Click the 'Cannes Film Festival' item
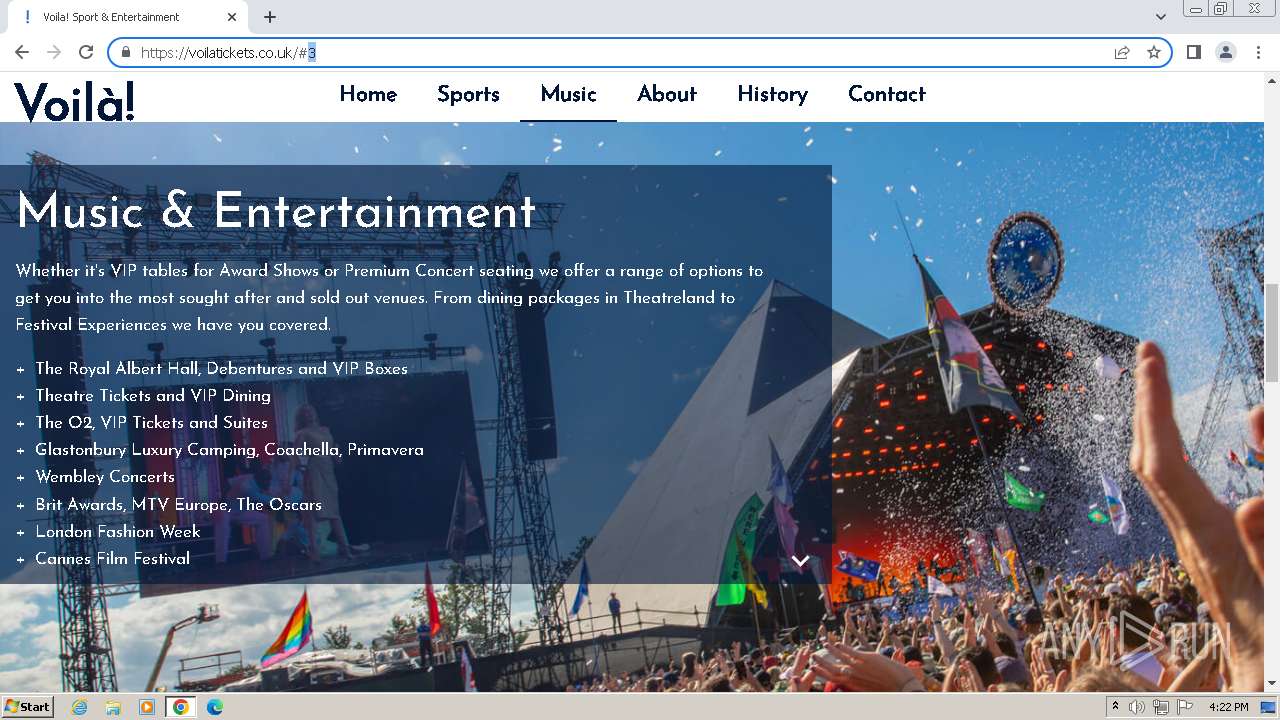 point(113,558)
